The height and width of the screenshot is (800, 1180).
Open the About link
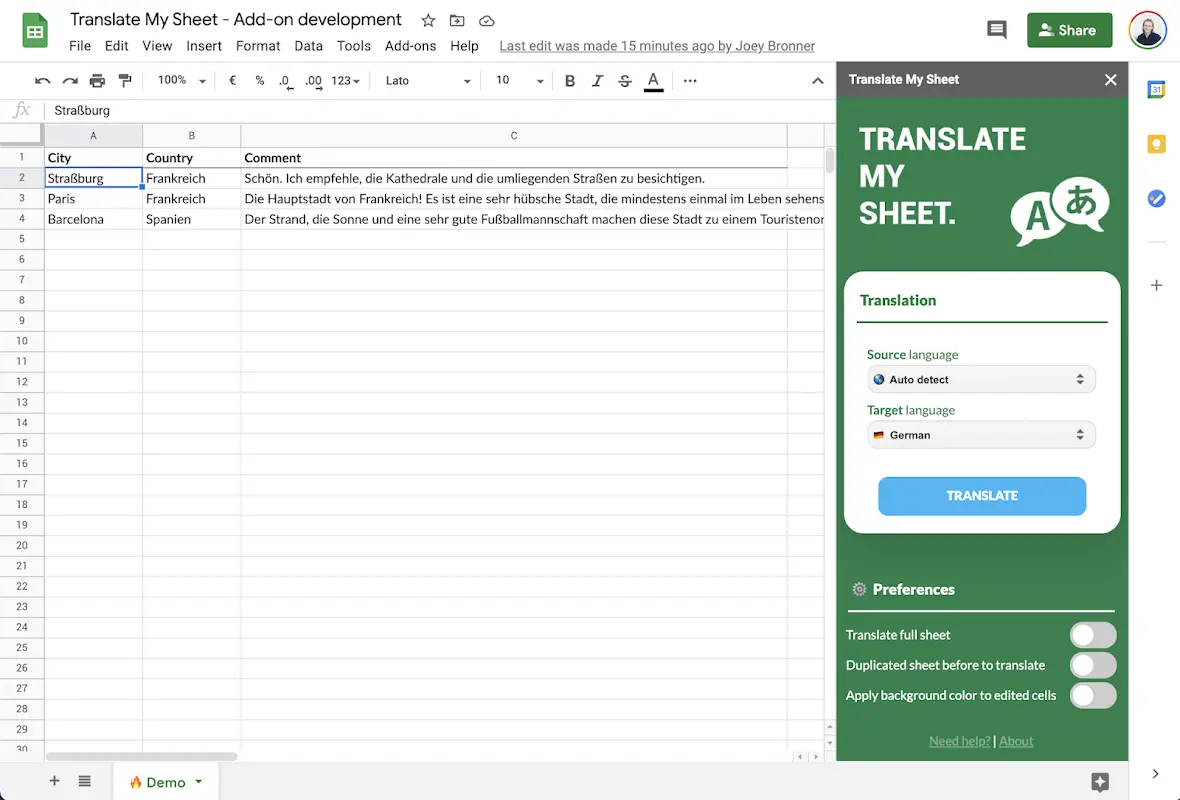(1016, 741)
